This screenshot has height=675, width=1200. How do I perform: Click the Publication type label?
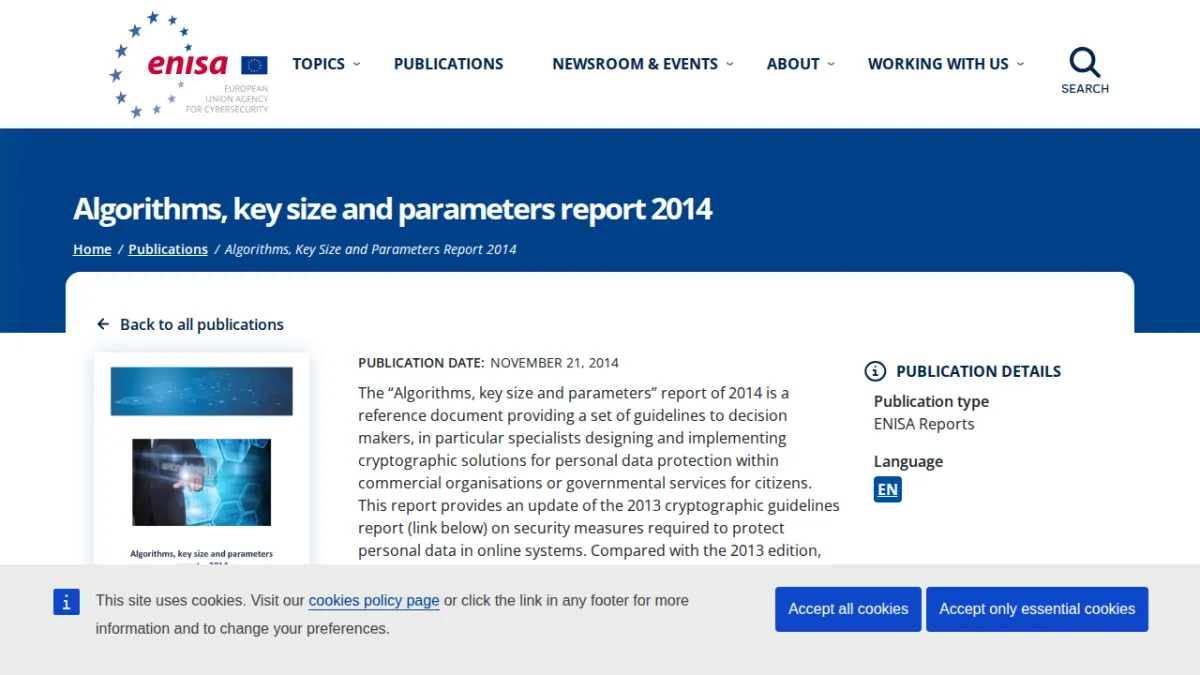pos(931,402)
